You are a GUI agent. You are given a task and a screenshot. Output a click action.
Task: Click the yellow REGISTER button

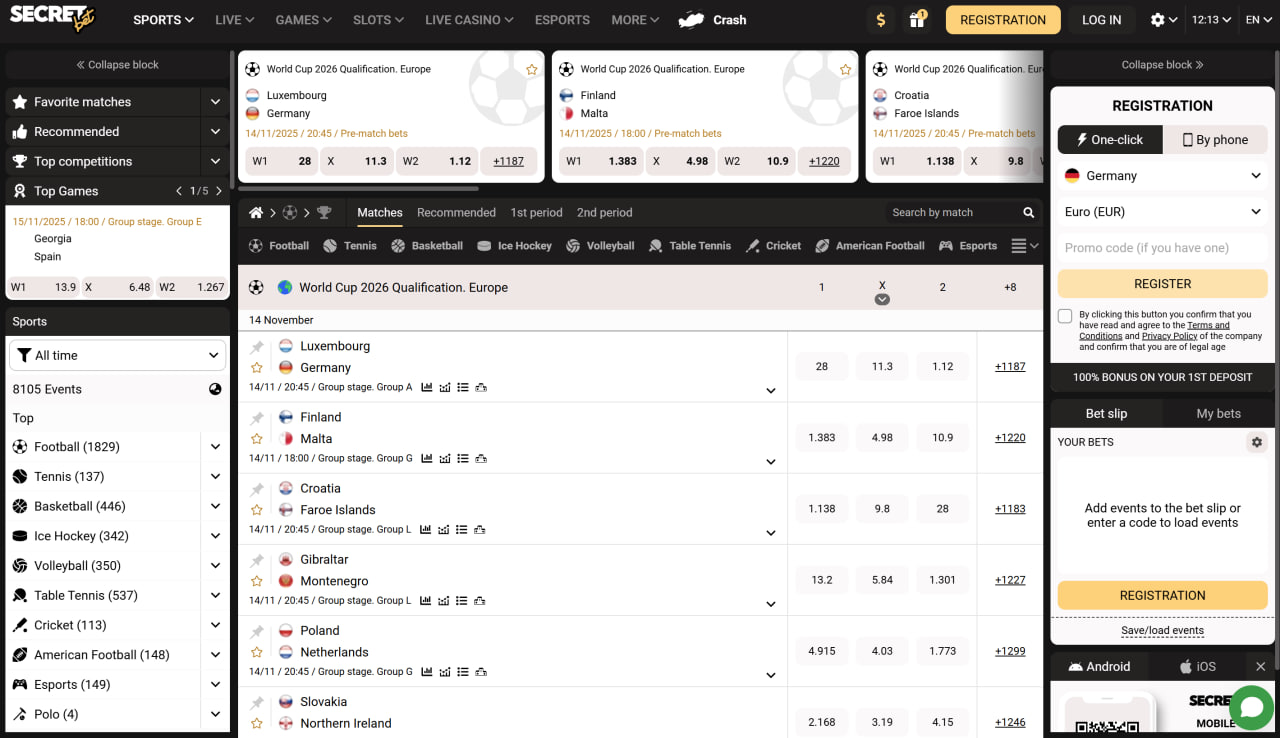tap(1162, 284)
